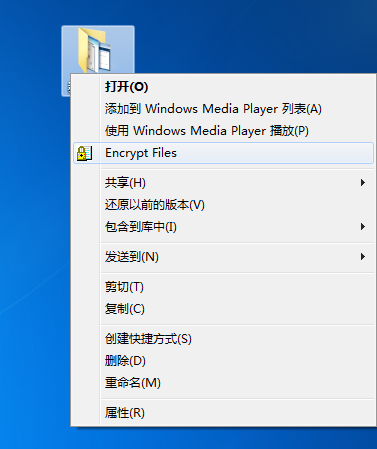Open the 共享(H) submenu
Viewport: 377px width, 449px height.
pyautogui.click(x=223, y=183)
